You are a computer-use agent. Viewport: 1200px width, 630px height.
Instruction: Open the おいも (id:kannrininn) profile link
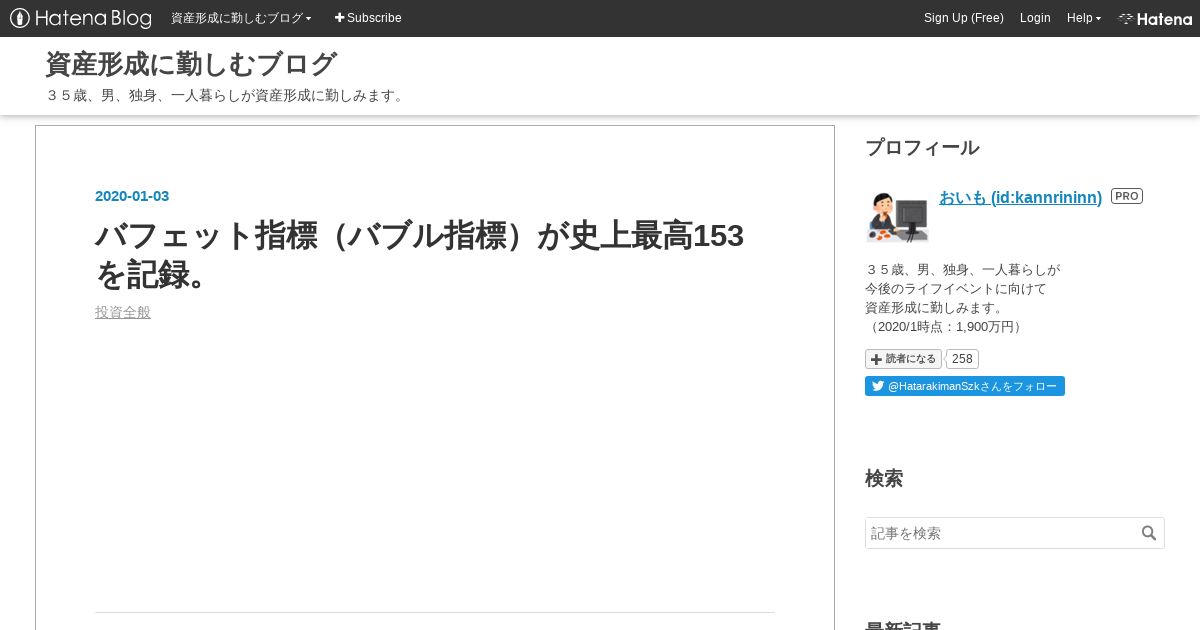(x=1020, y=197)
